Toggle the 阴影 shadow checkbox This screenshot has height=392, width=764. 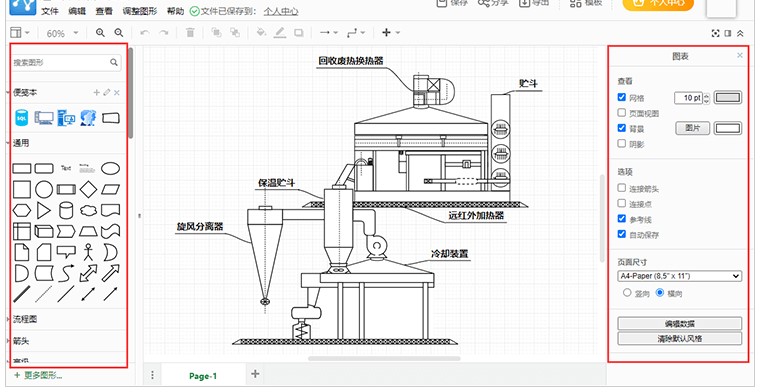[622, 143]
